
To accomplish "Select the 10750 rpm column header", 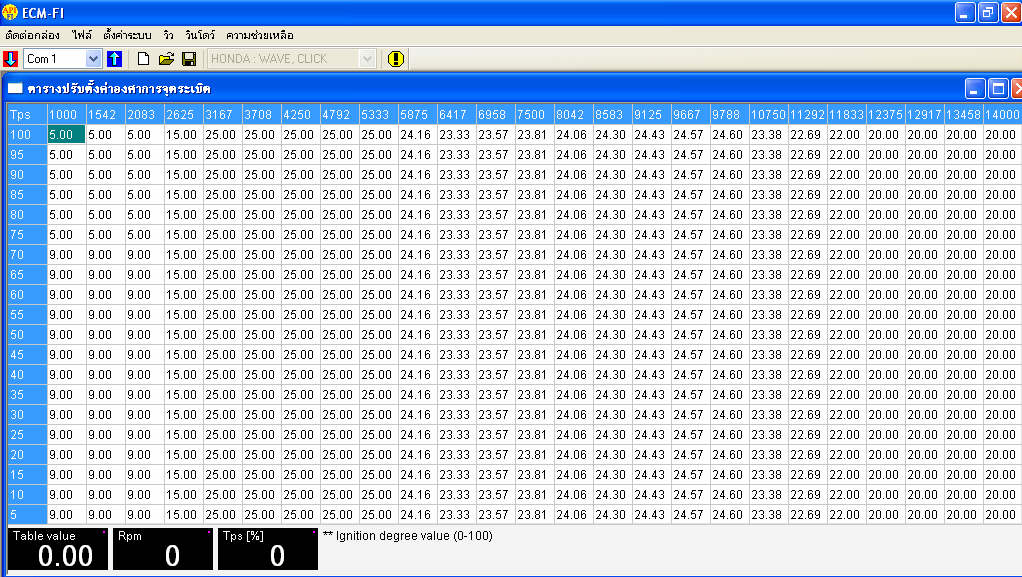I will click(x=768, y=114).
